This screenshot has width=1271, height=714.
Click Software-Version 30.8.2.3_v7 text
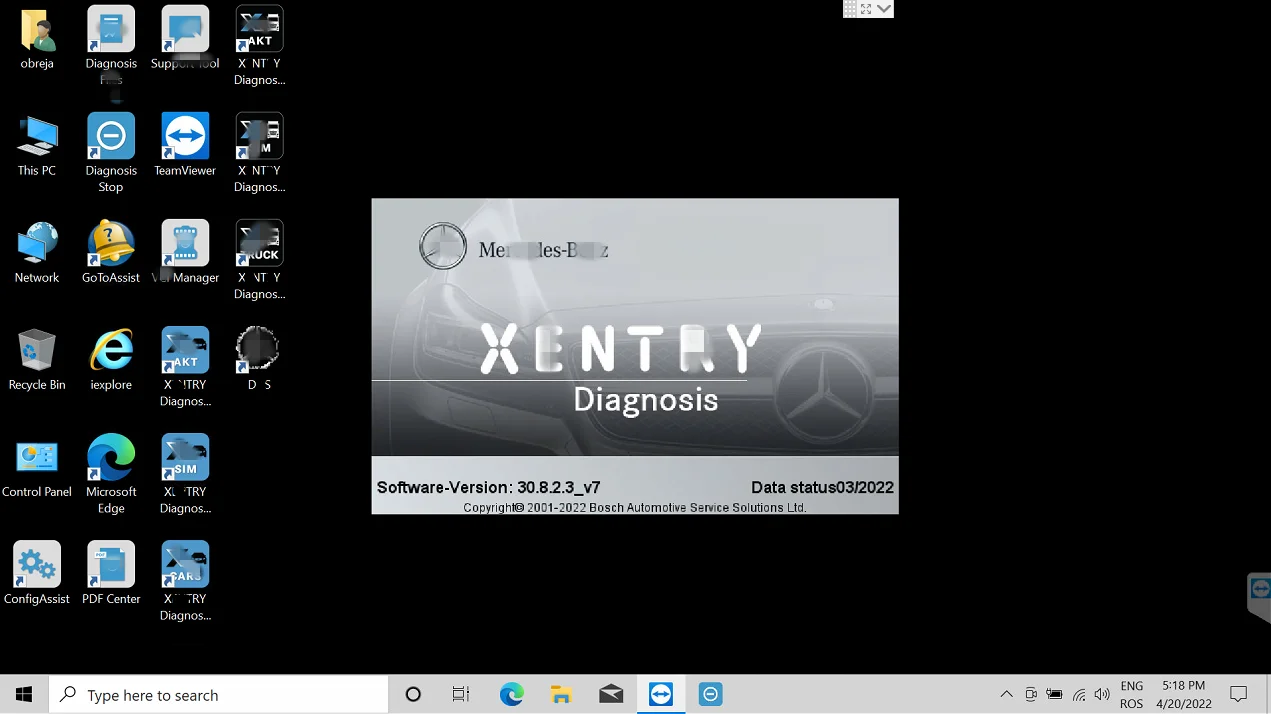tap(488, 488)
